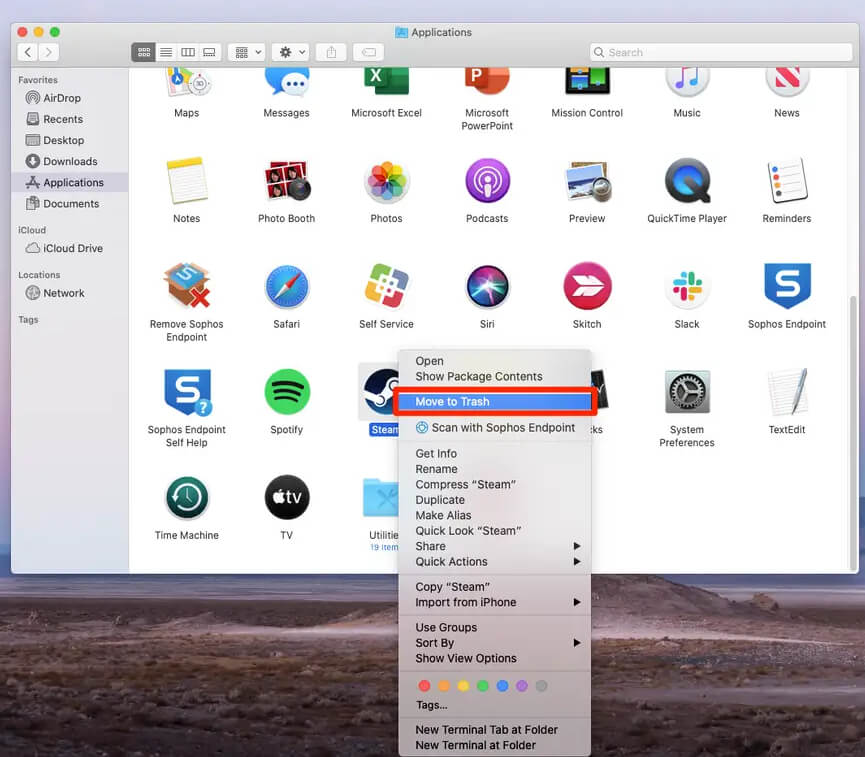The width and height of the screenshot is (865, 757).
Task: Switch to column view in toolbar
Action: click(x=188, y=52)
